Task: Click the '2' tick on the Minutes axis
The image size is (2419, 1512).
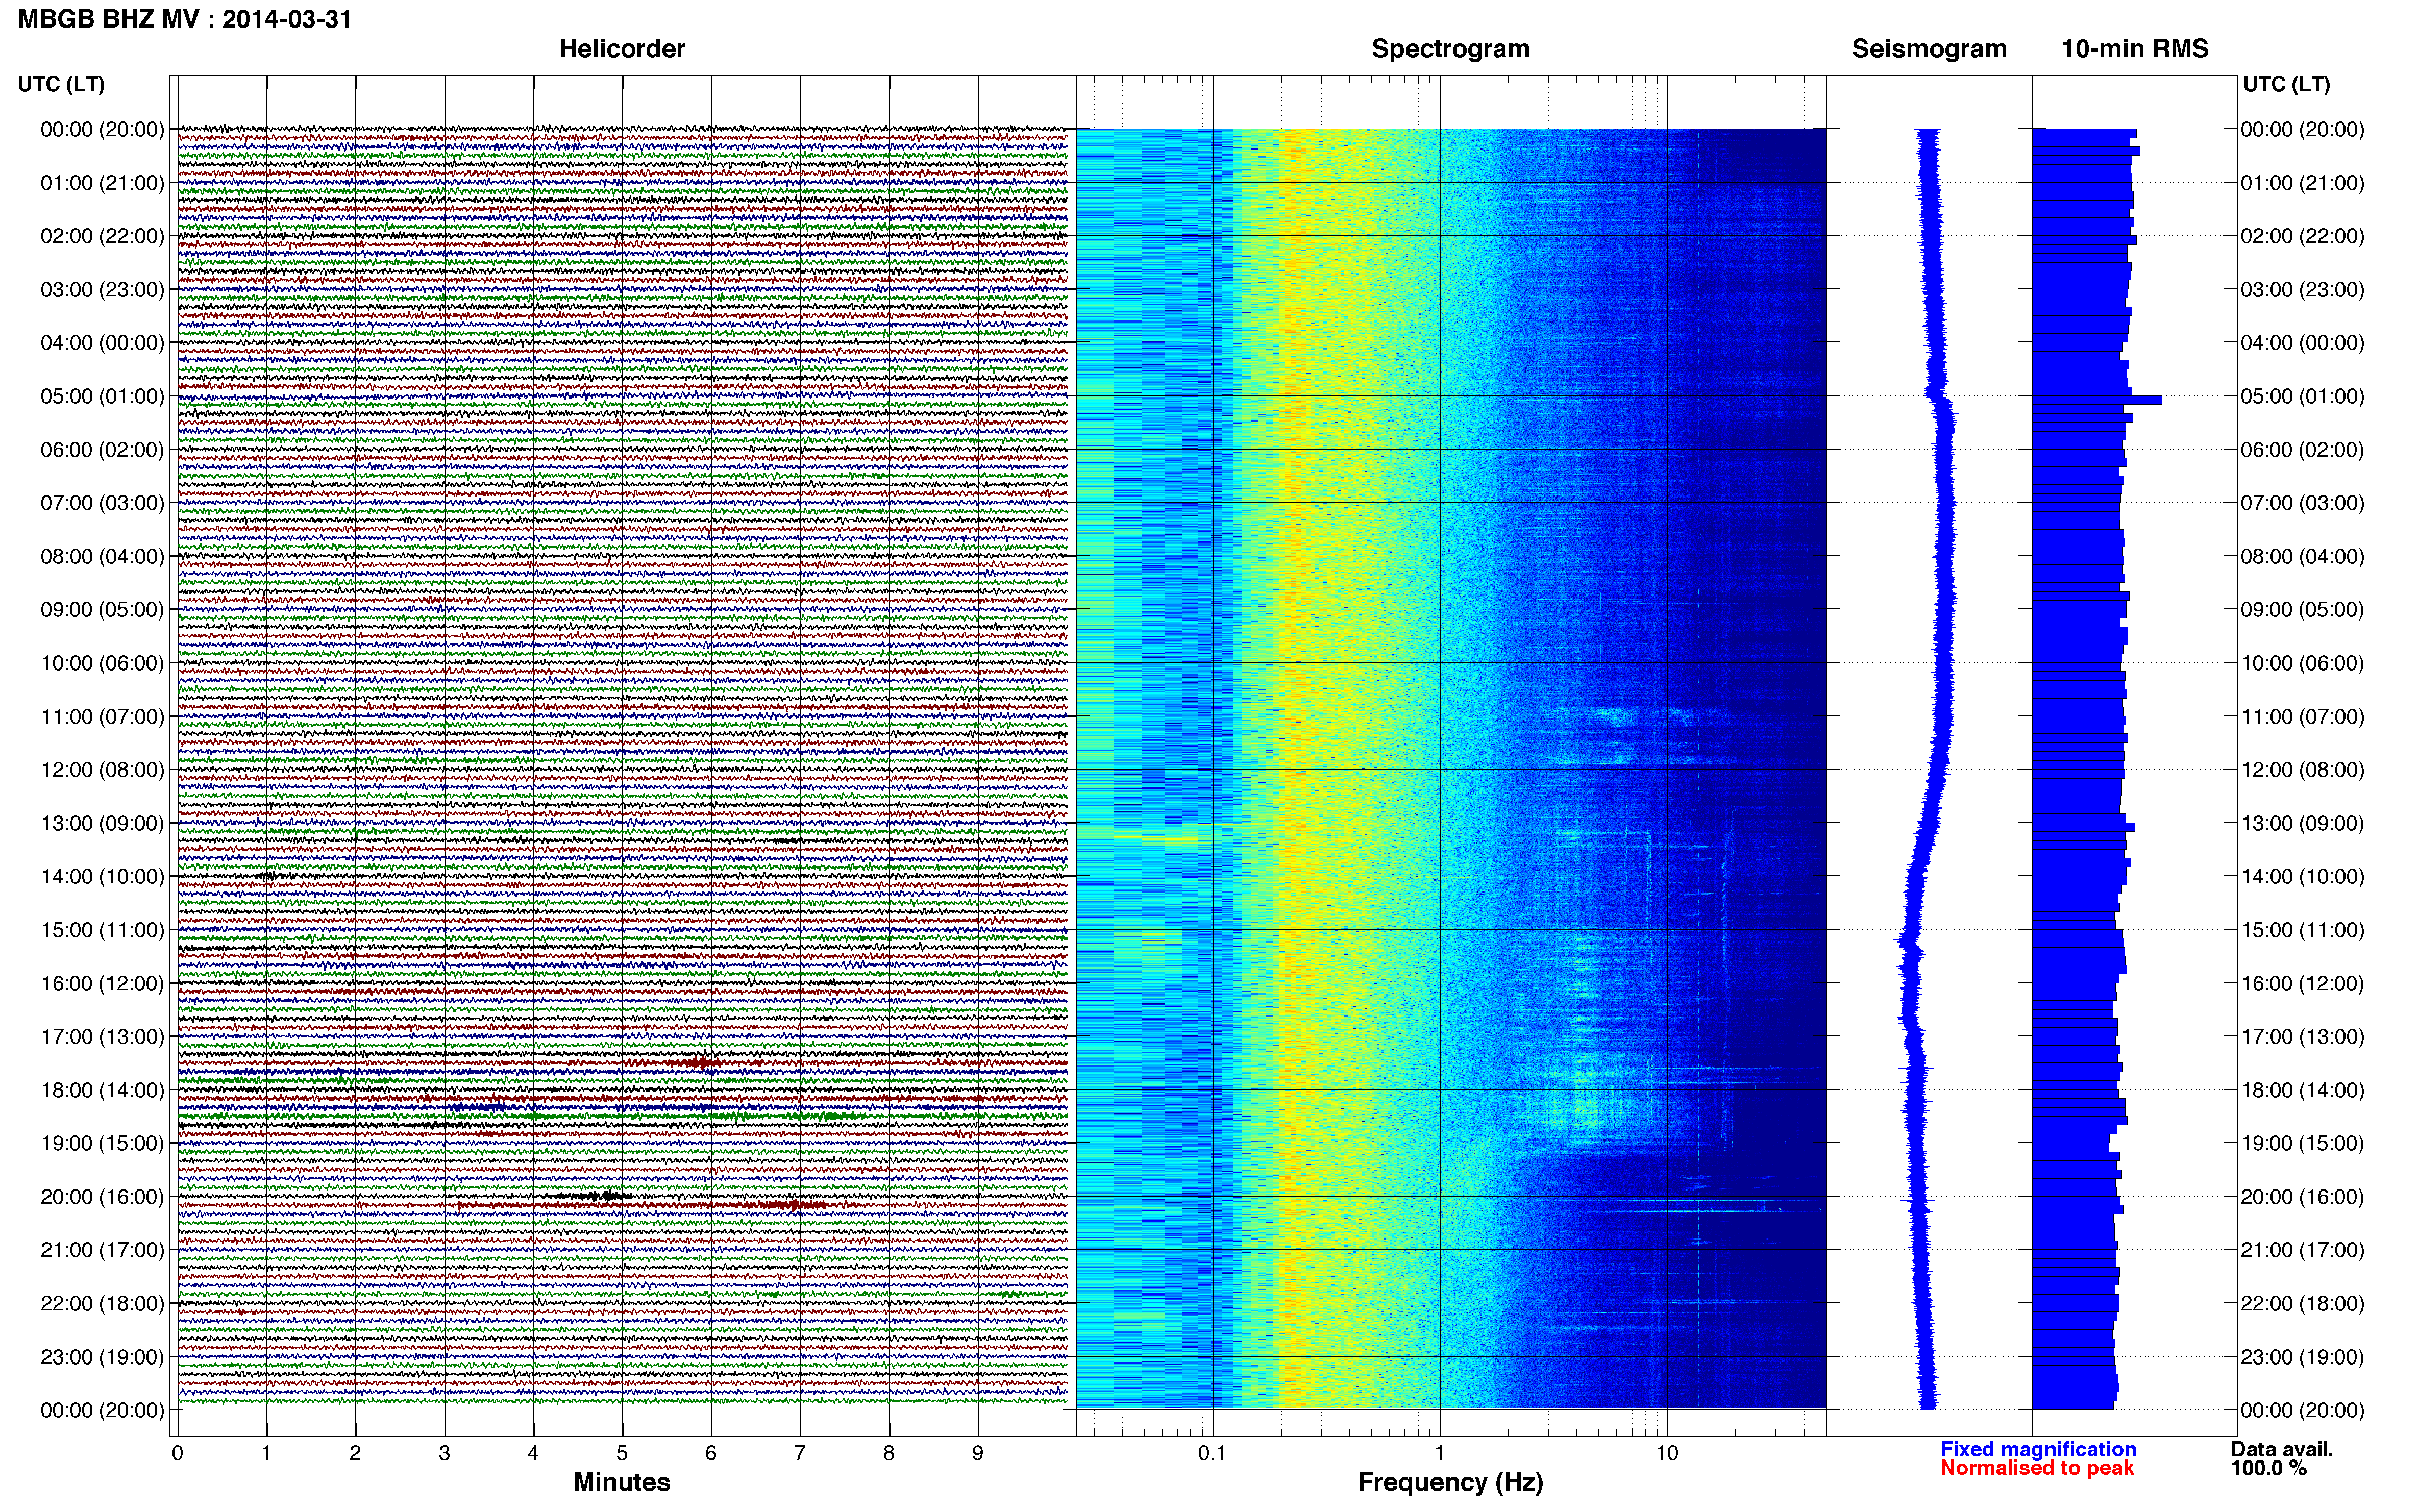Action: pyautogui.click(x=355, y=1454)
